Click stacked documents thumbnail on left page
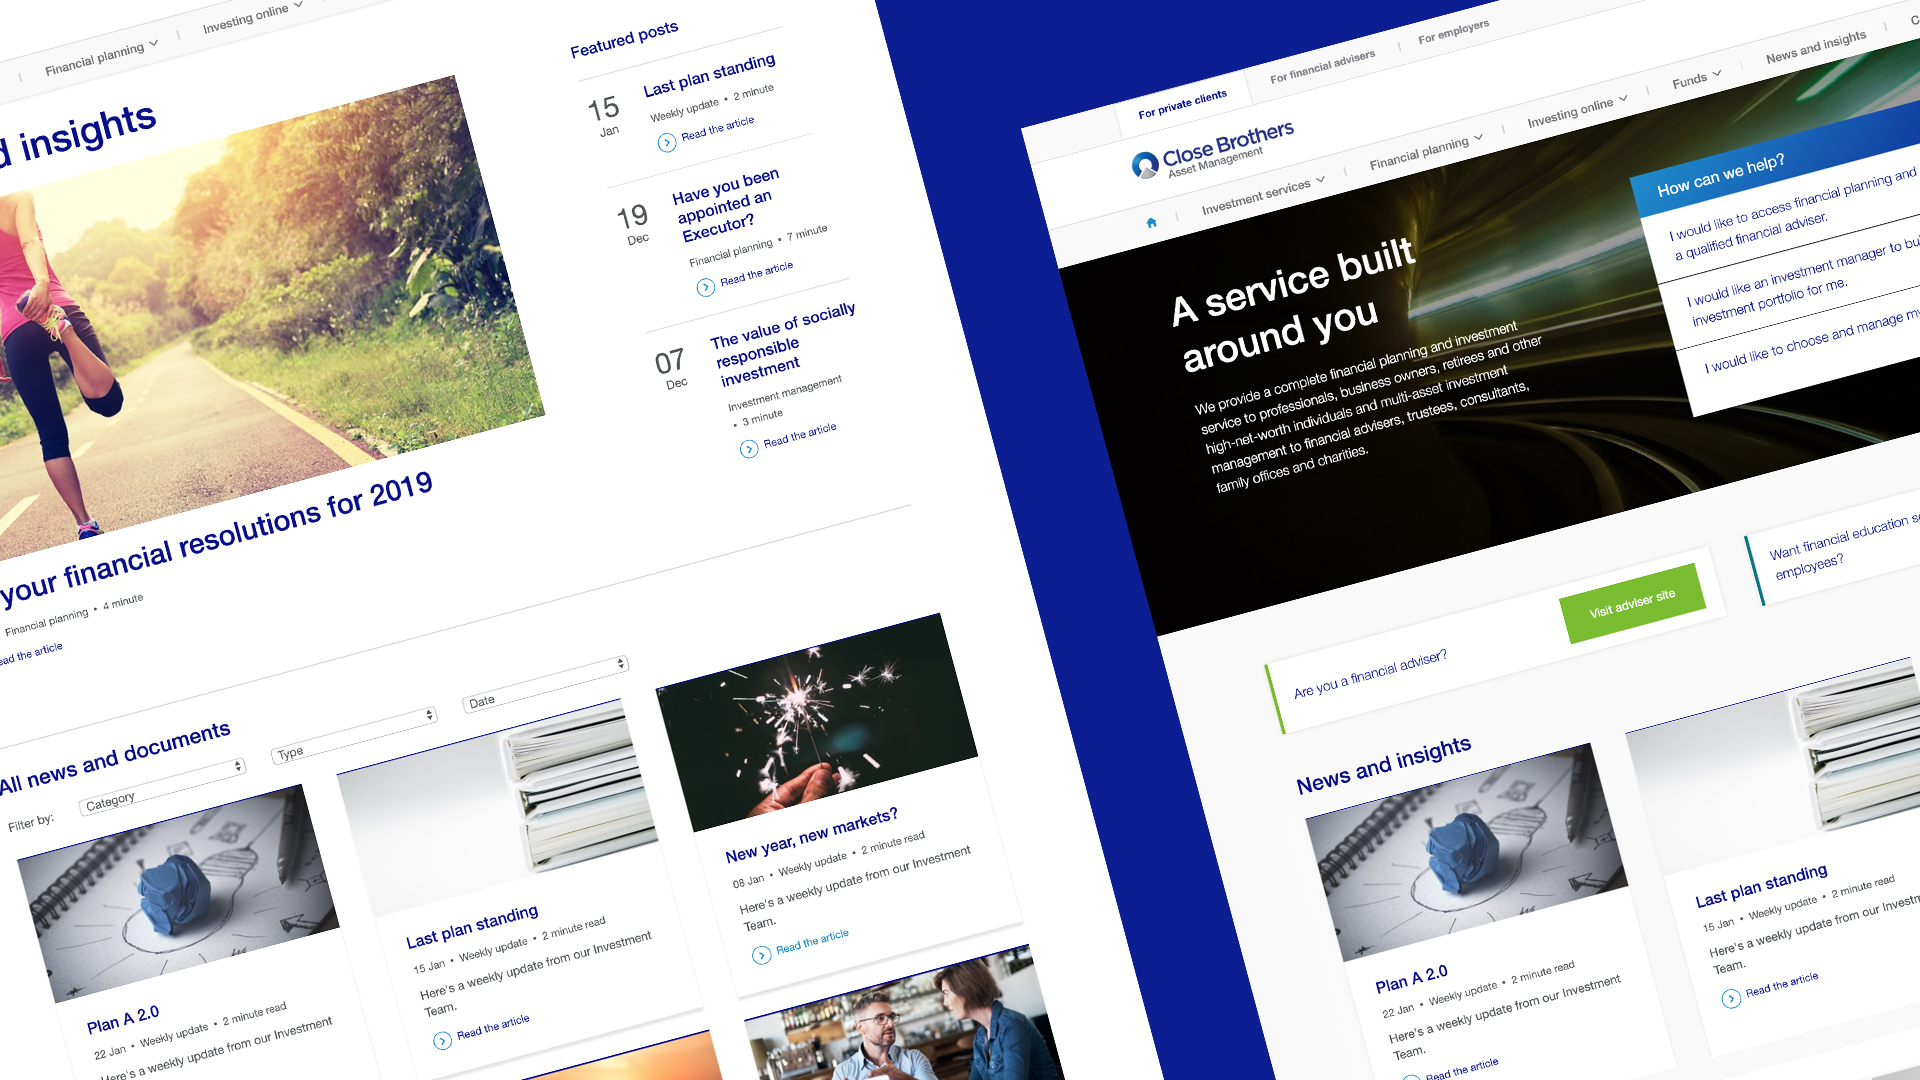This screenshot has width=1920, height=1080. tap(497, 807)
